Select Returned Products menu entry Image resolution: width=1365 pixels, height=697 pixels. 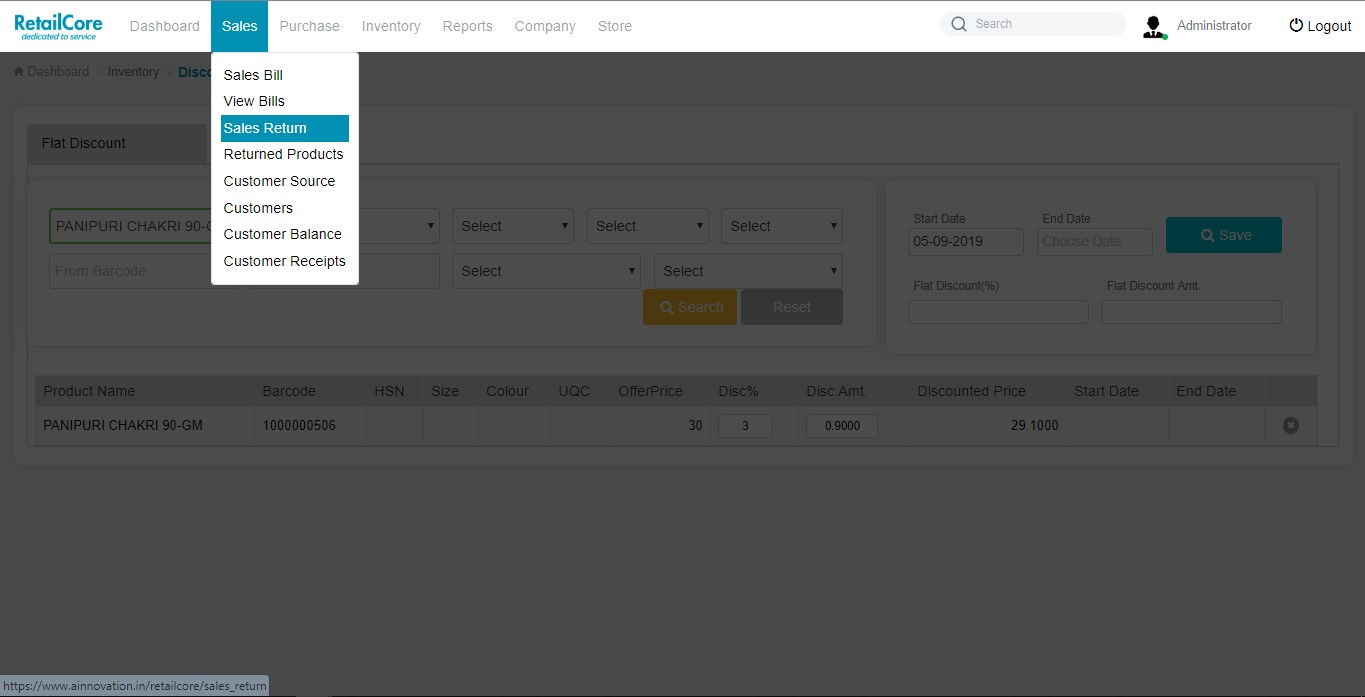click(x=285, y=154)
